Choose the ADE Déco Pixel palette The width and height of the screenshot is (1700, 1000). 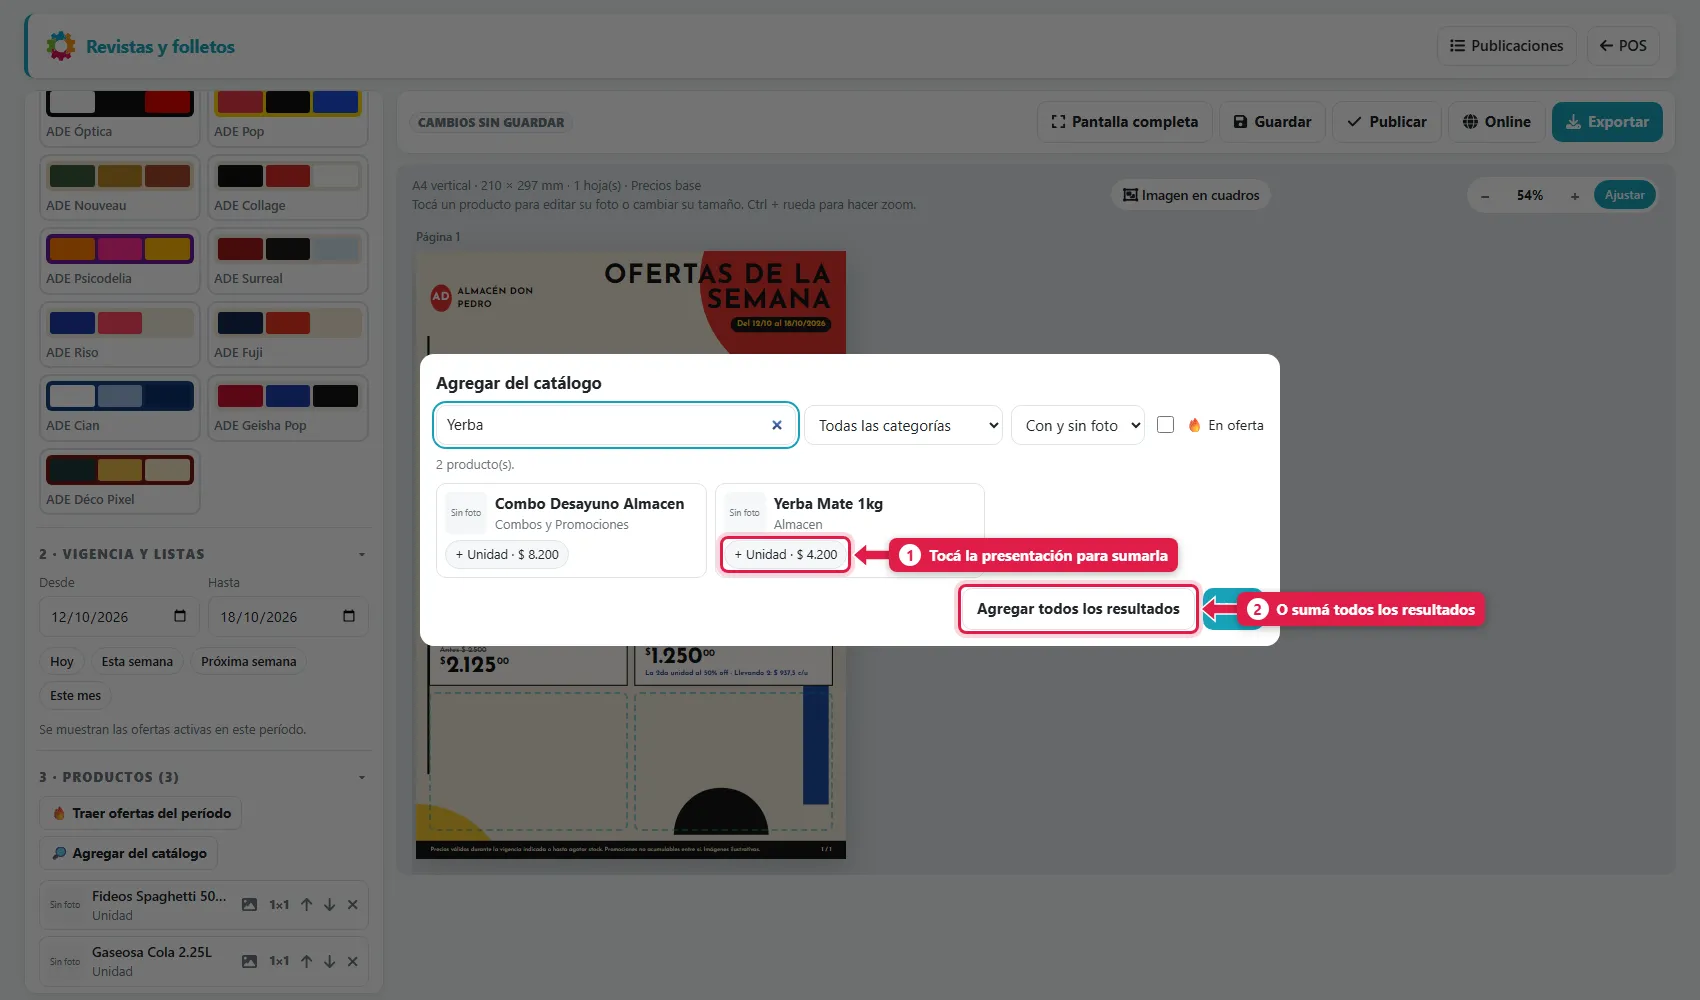click(x=120, y=482)
